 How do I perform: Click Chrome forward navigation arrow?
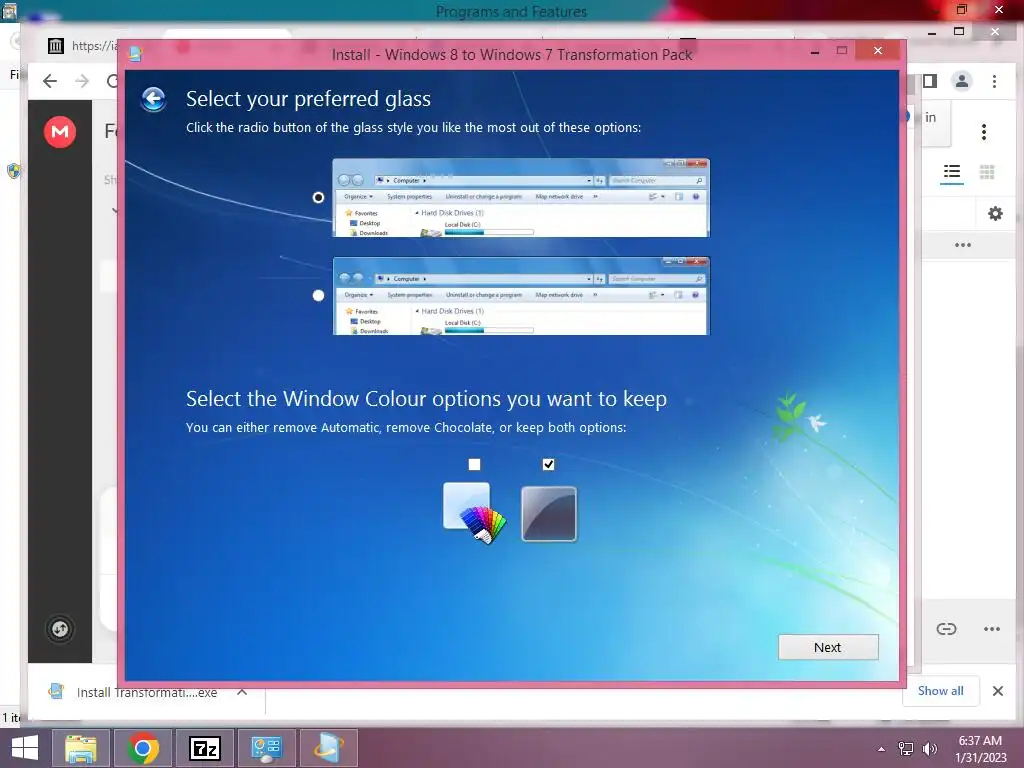click(x=82, y=81)
